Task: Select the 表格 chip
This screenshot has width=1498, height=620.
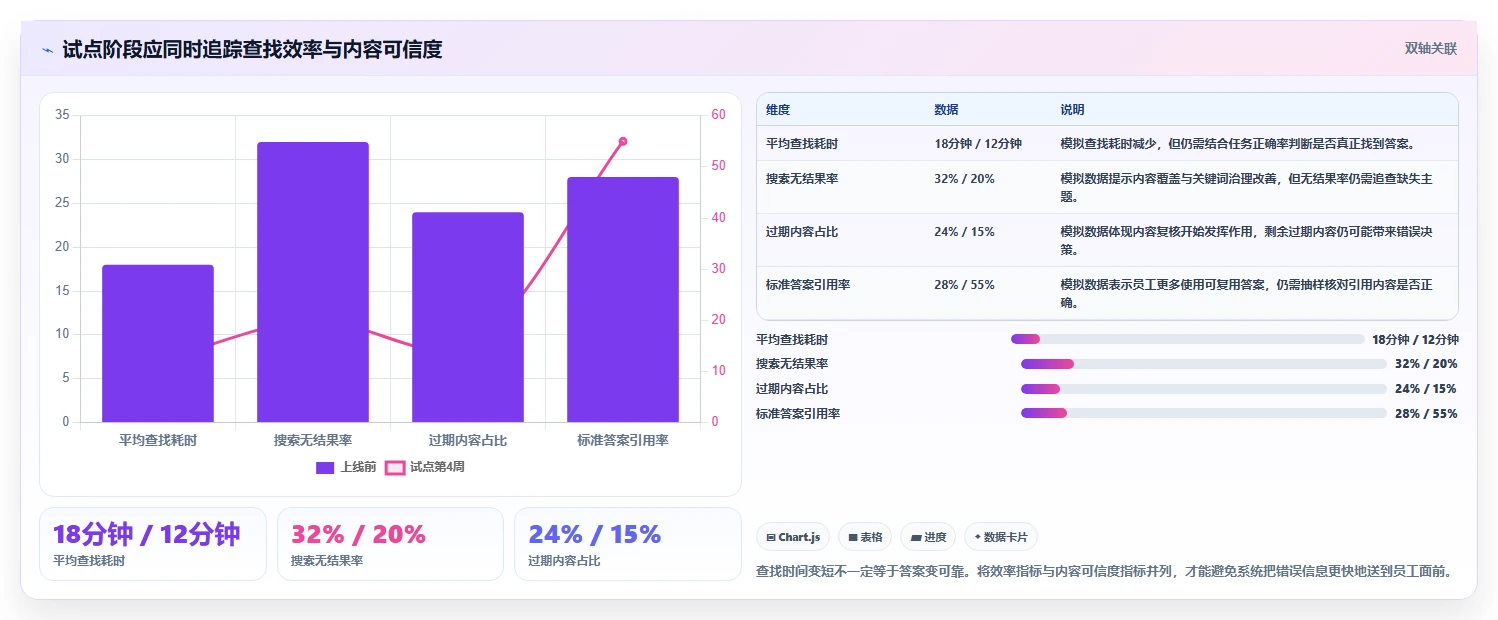Action: (865, 537)
